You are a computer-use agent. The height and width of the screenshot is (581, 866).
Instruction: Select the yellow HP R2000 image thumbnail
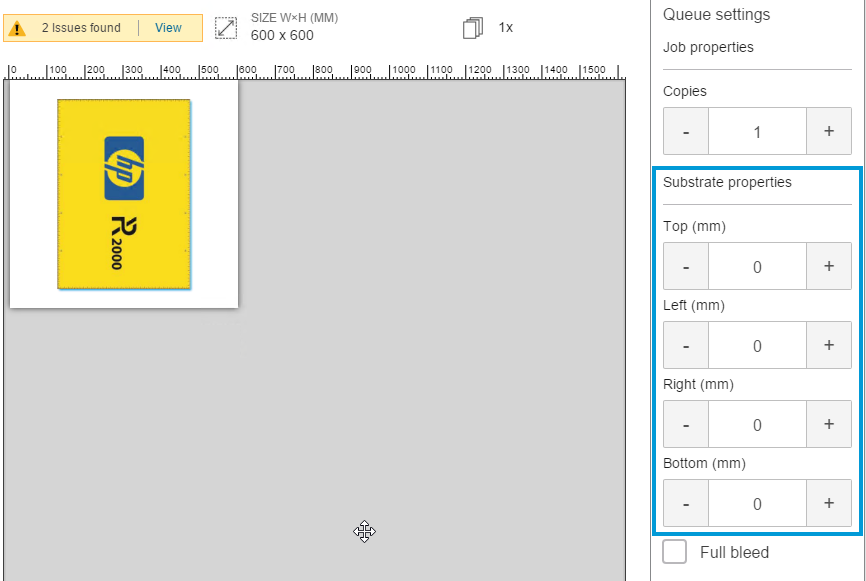coord(124,194)
